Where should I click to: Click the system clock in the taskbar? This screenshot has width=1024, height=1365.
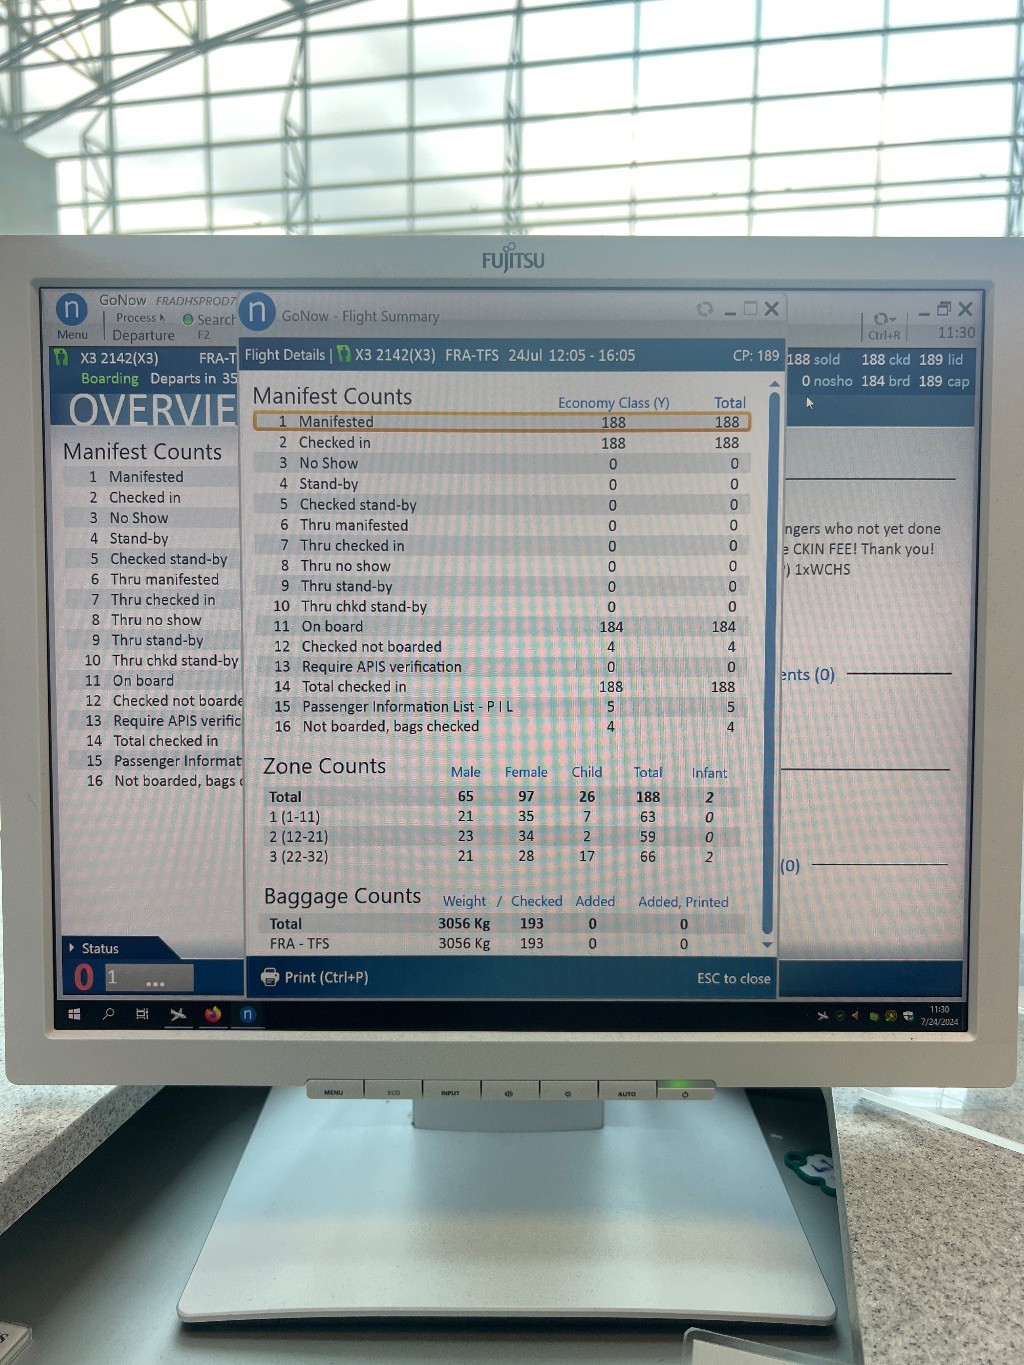(940, 1015)
